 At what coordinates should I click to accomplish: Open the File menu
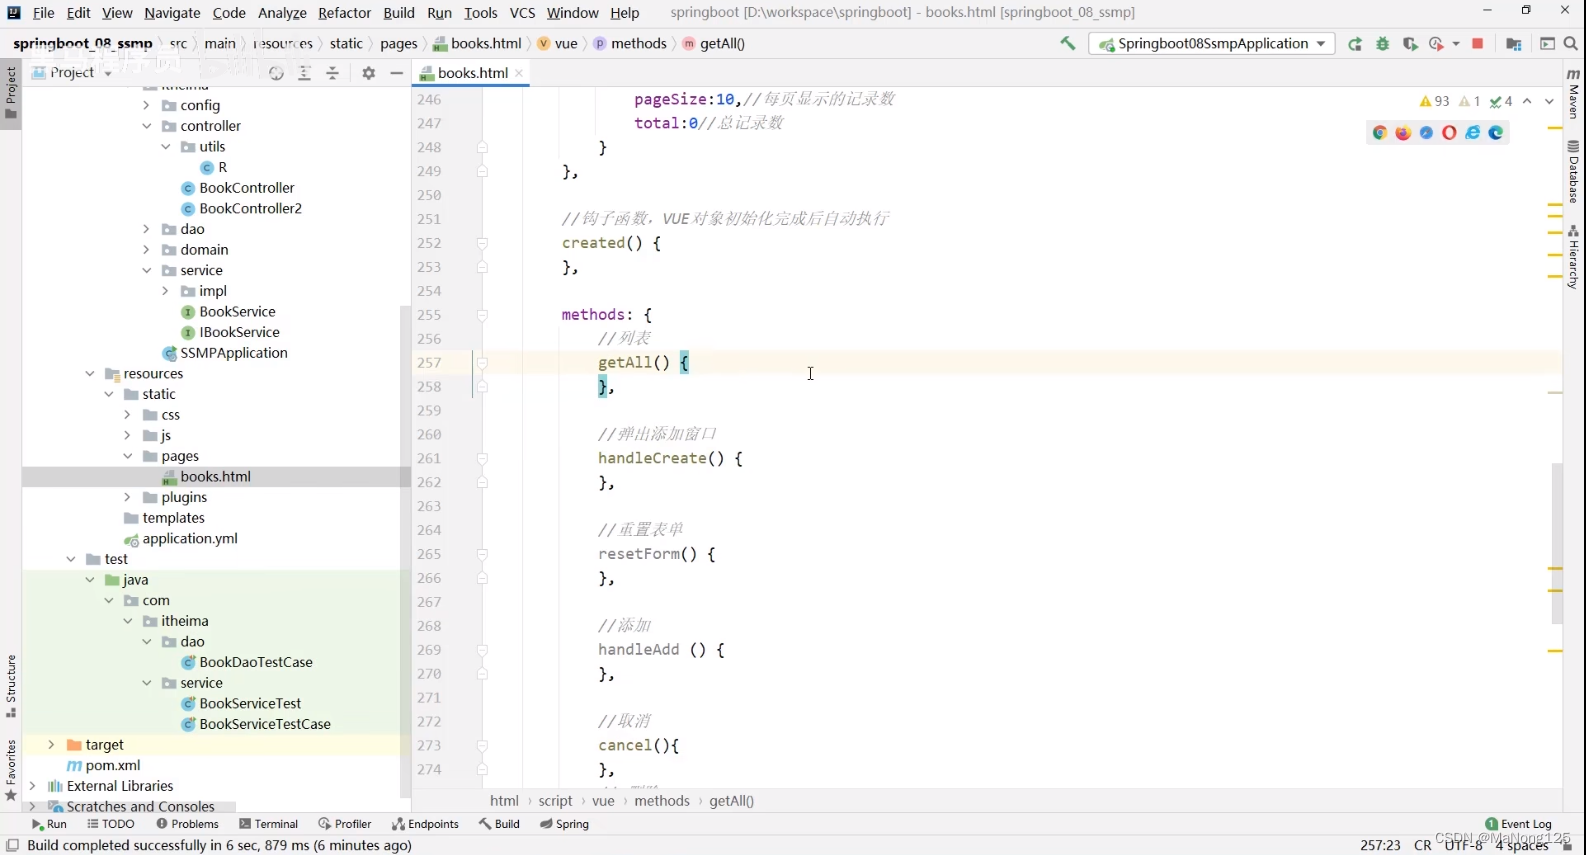pos(43,13)
